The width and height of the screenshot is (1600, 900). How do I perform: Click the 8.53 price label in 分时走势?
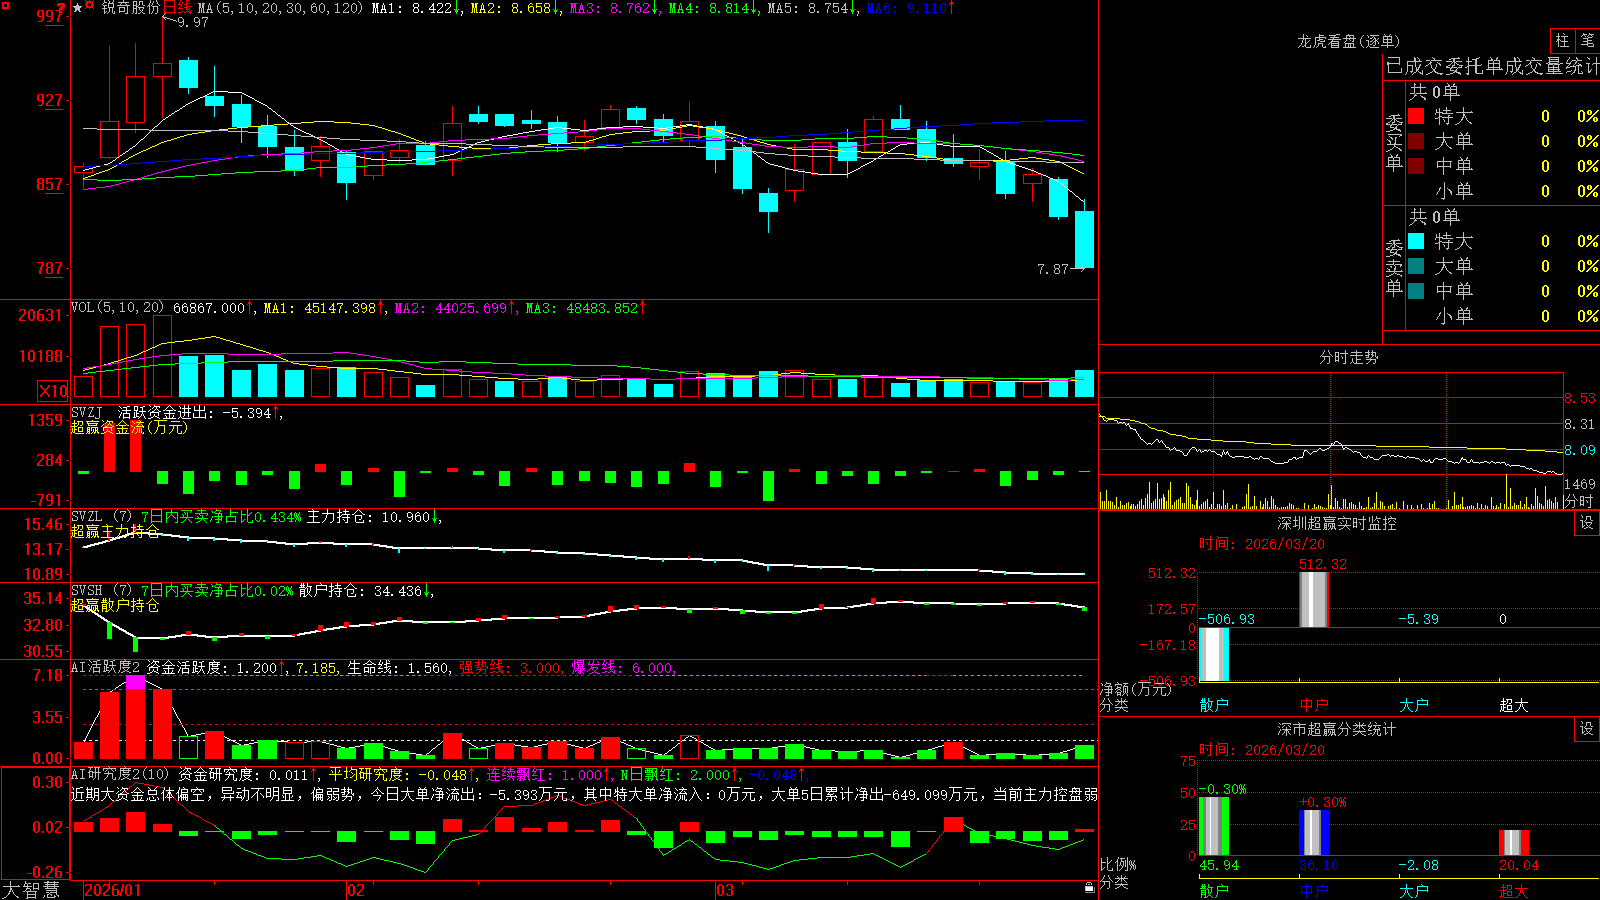tap(1581, 398)
